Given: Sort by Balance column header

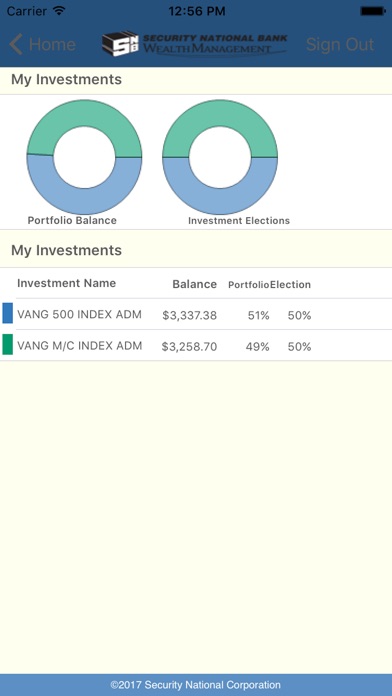Looking at the screenshot, I should click(x=195, y=284).
